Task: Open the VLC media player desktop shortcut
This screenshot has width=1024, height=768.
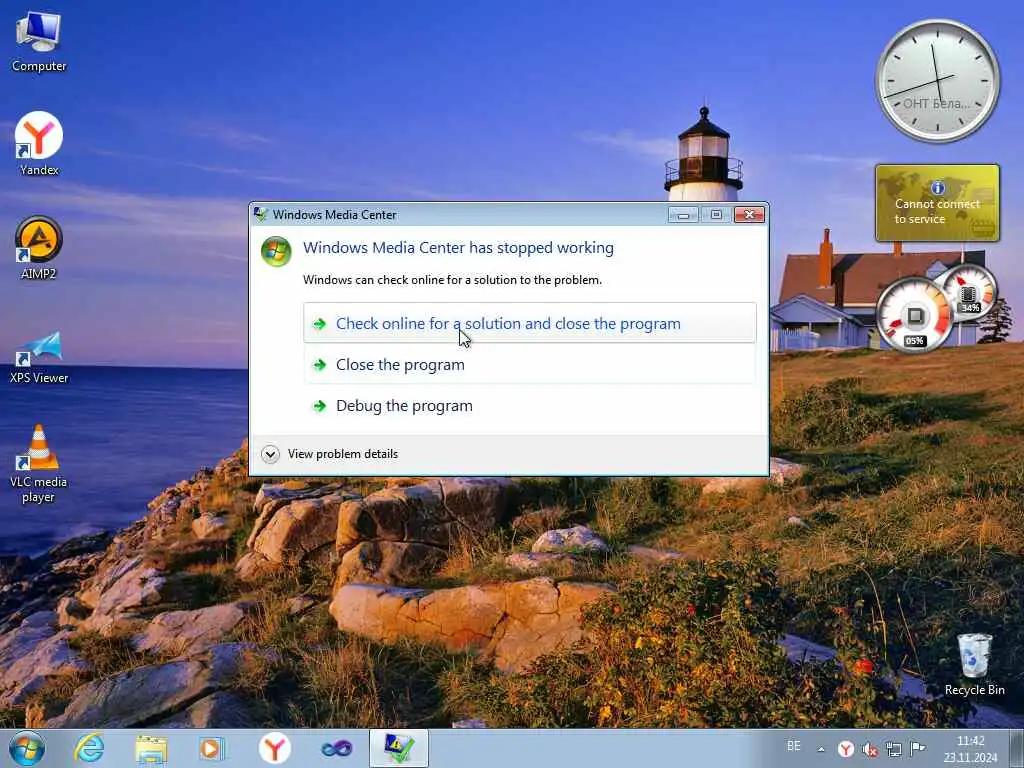Action: point(39,464)
